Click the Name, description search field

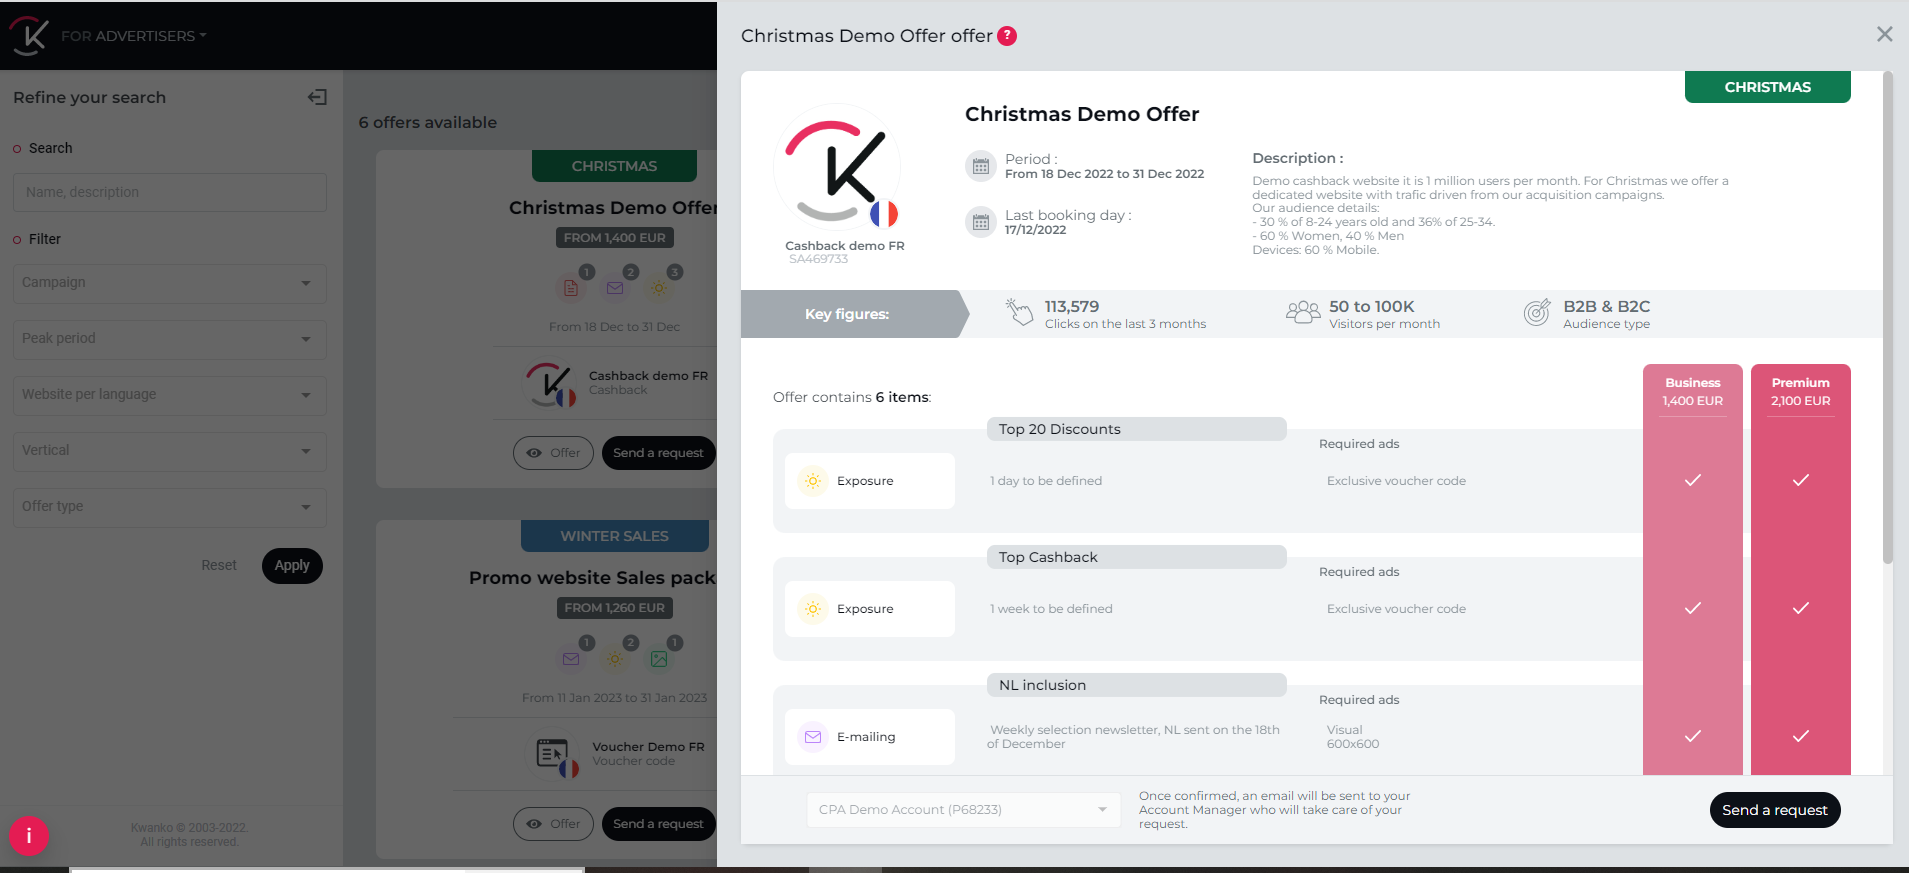point(169,192)
